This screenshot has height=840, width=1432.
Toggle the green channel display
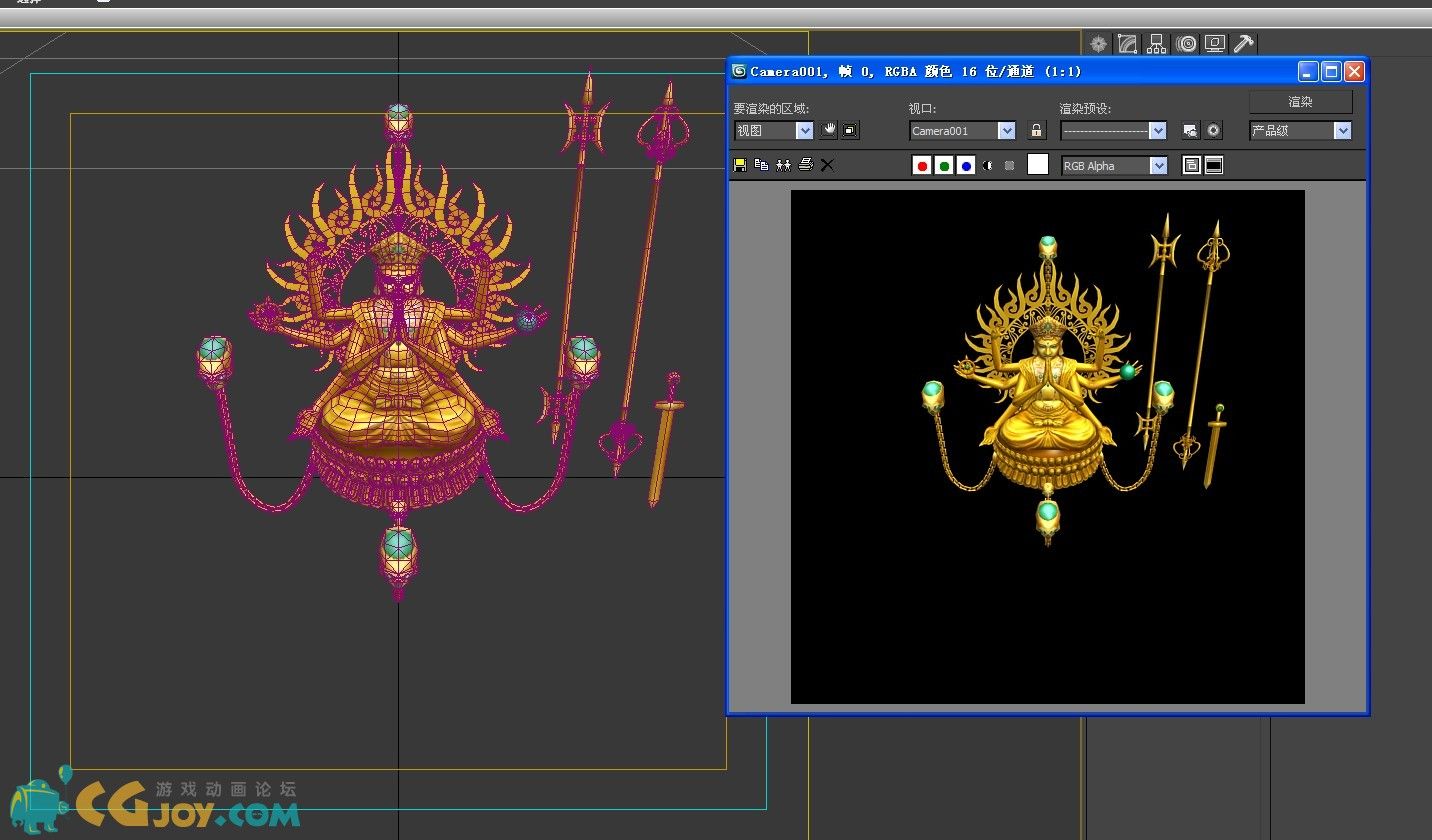pyautogui.click(x=944, y=165)
